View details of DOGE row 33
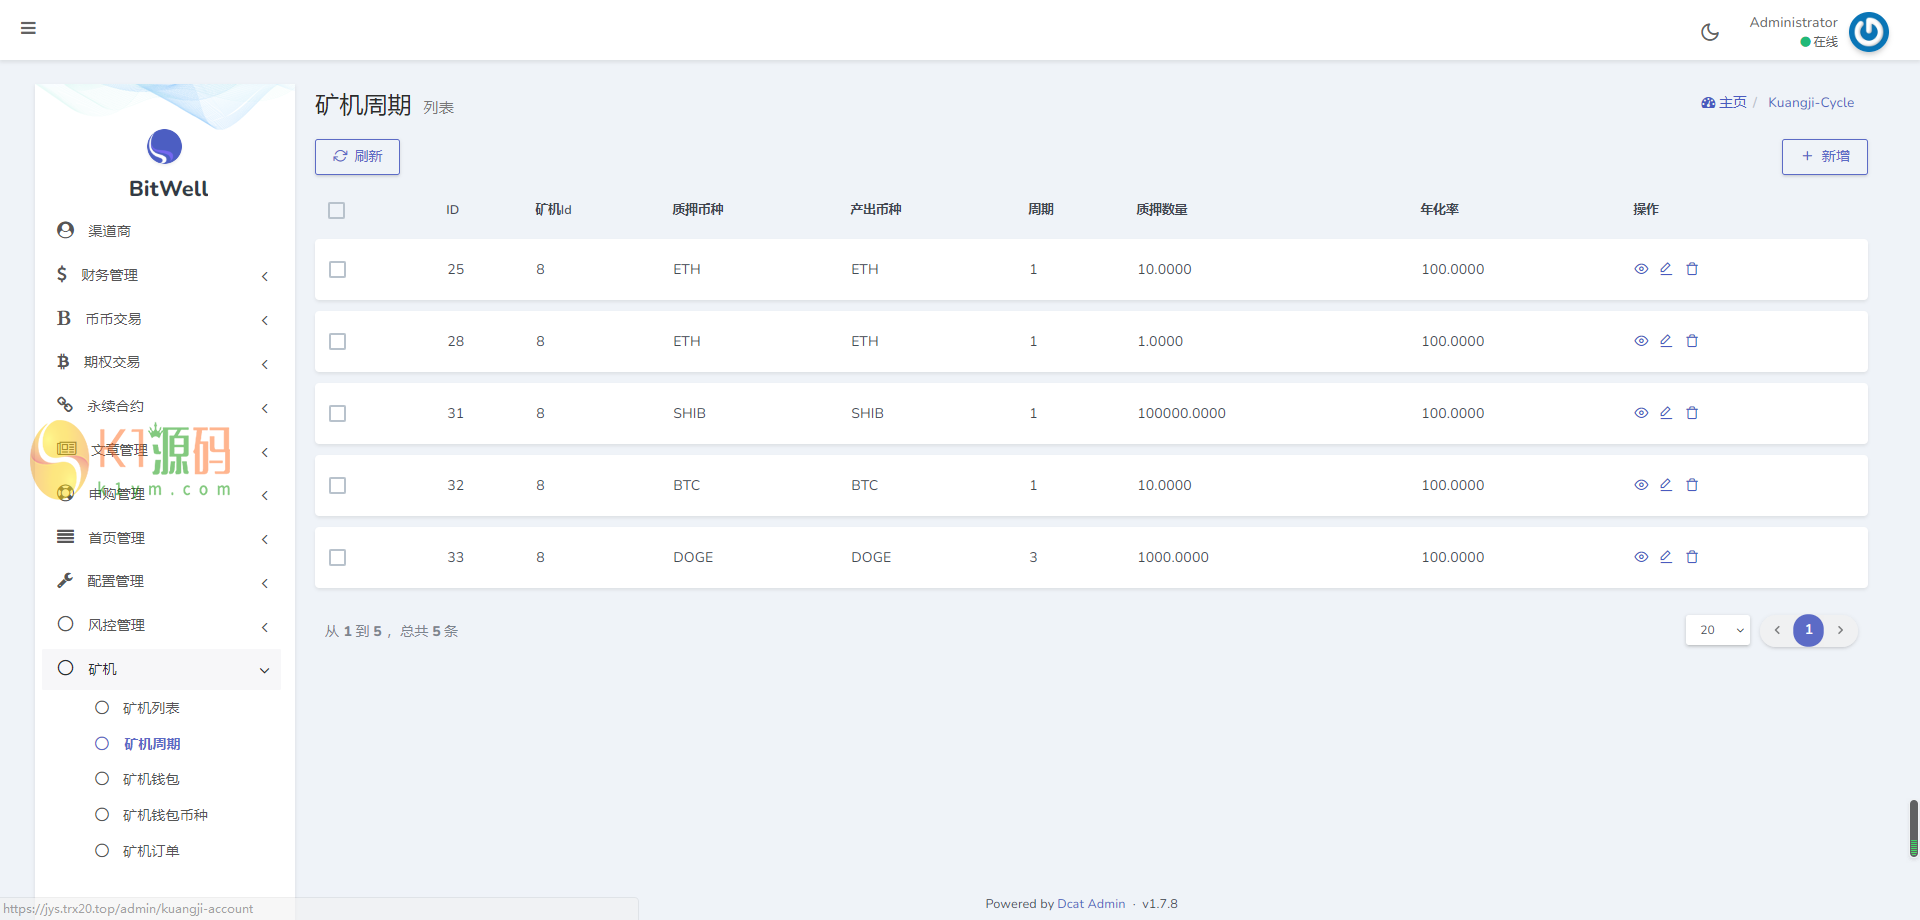 pos(1641,557)
